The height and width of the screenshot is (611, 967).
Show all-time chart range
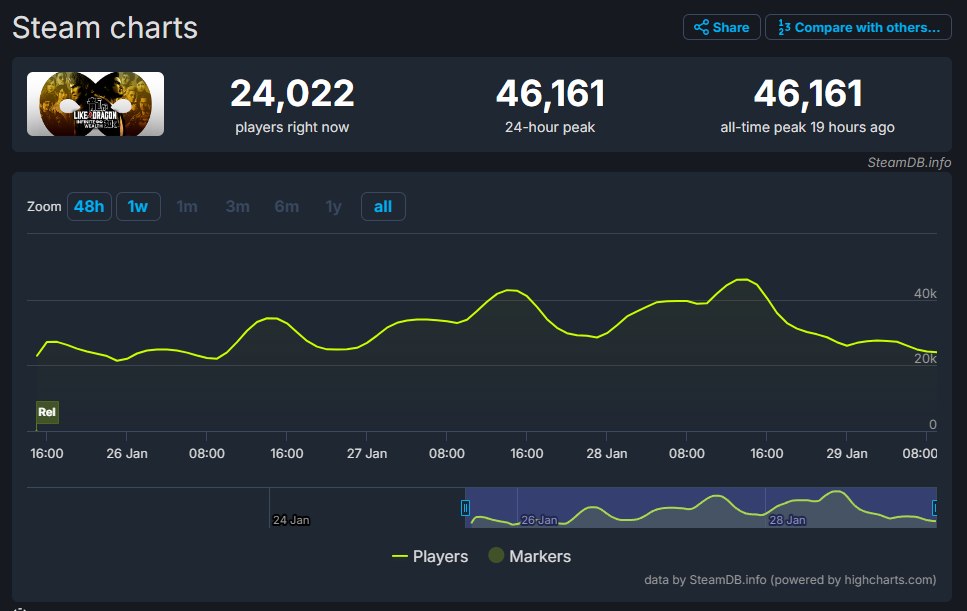(x=383, y=207)
